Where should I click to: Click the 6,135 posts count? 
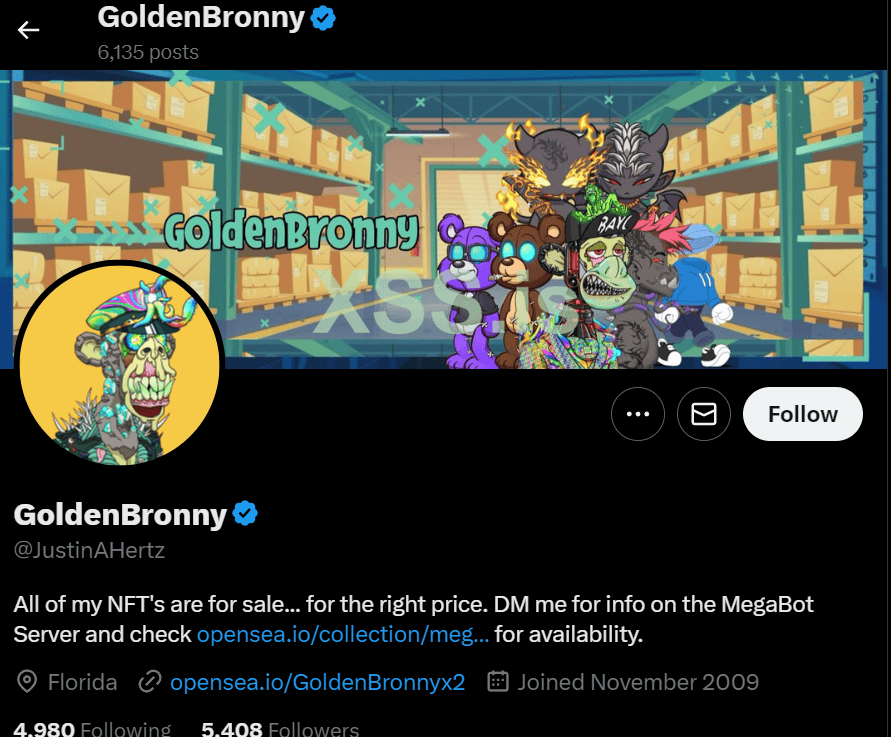click(148, 52)
